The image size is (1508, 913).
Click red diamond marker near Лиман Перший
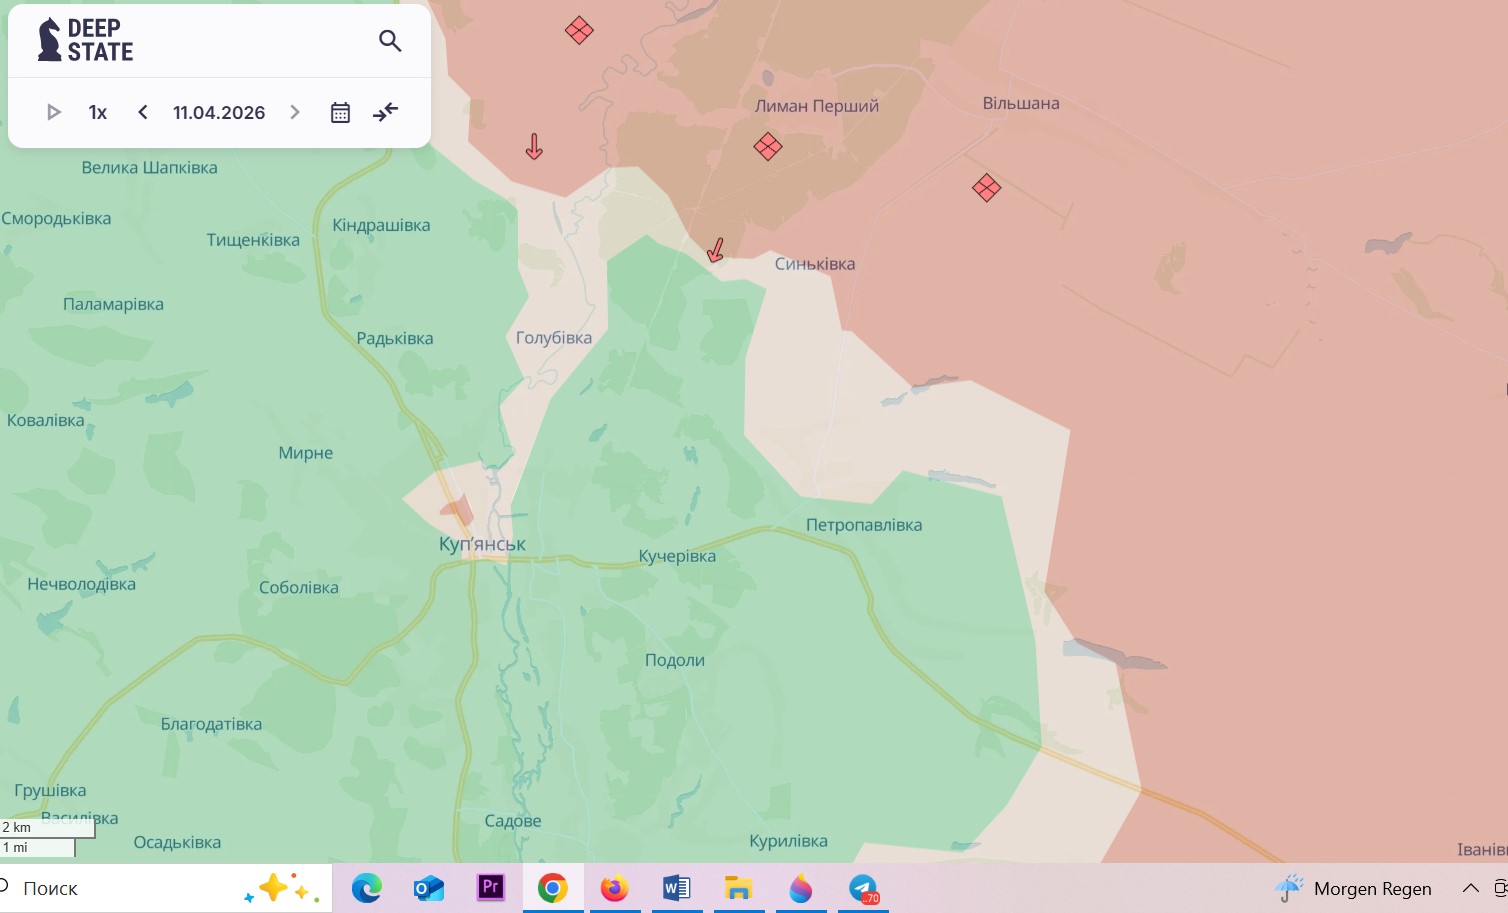[767, 147]
